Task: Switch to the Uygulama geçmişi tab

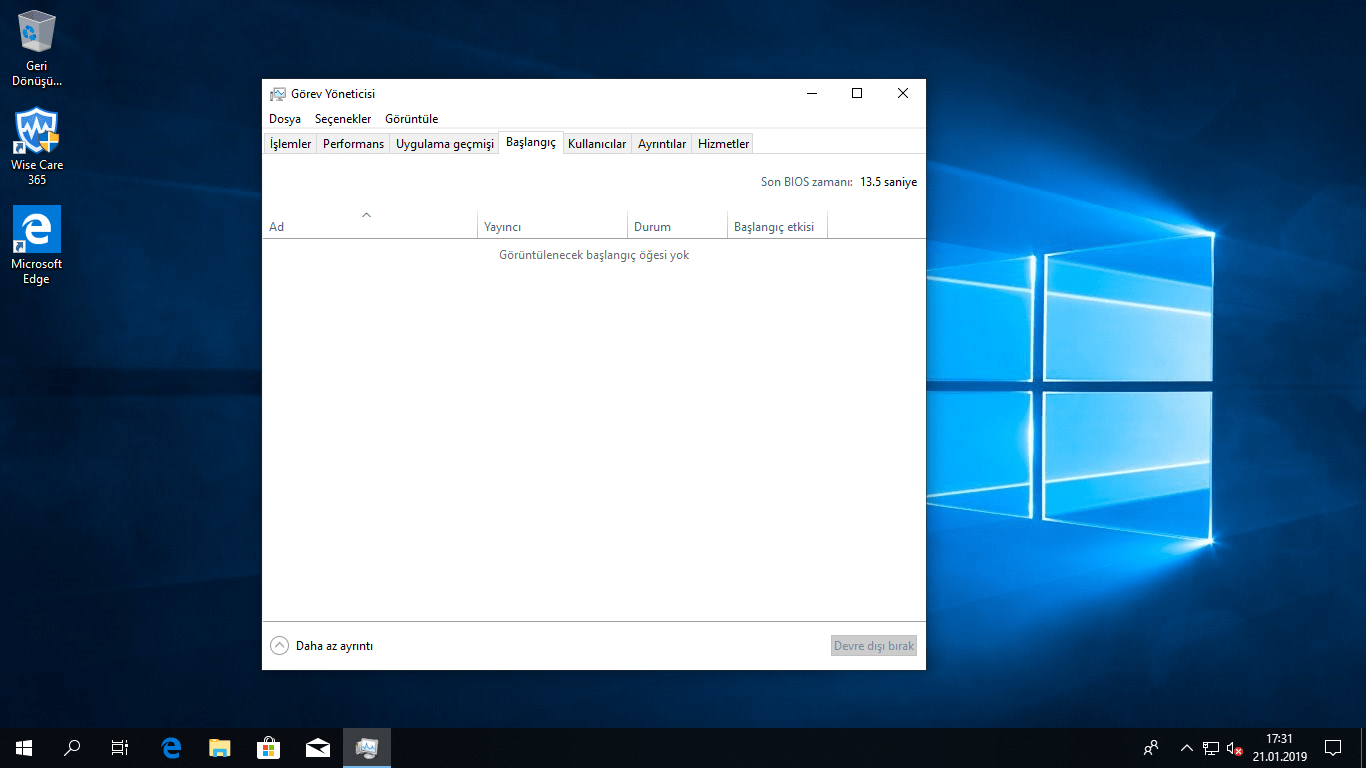Action: click(x=445, y=144)
